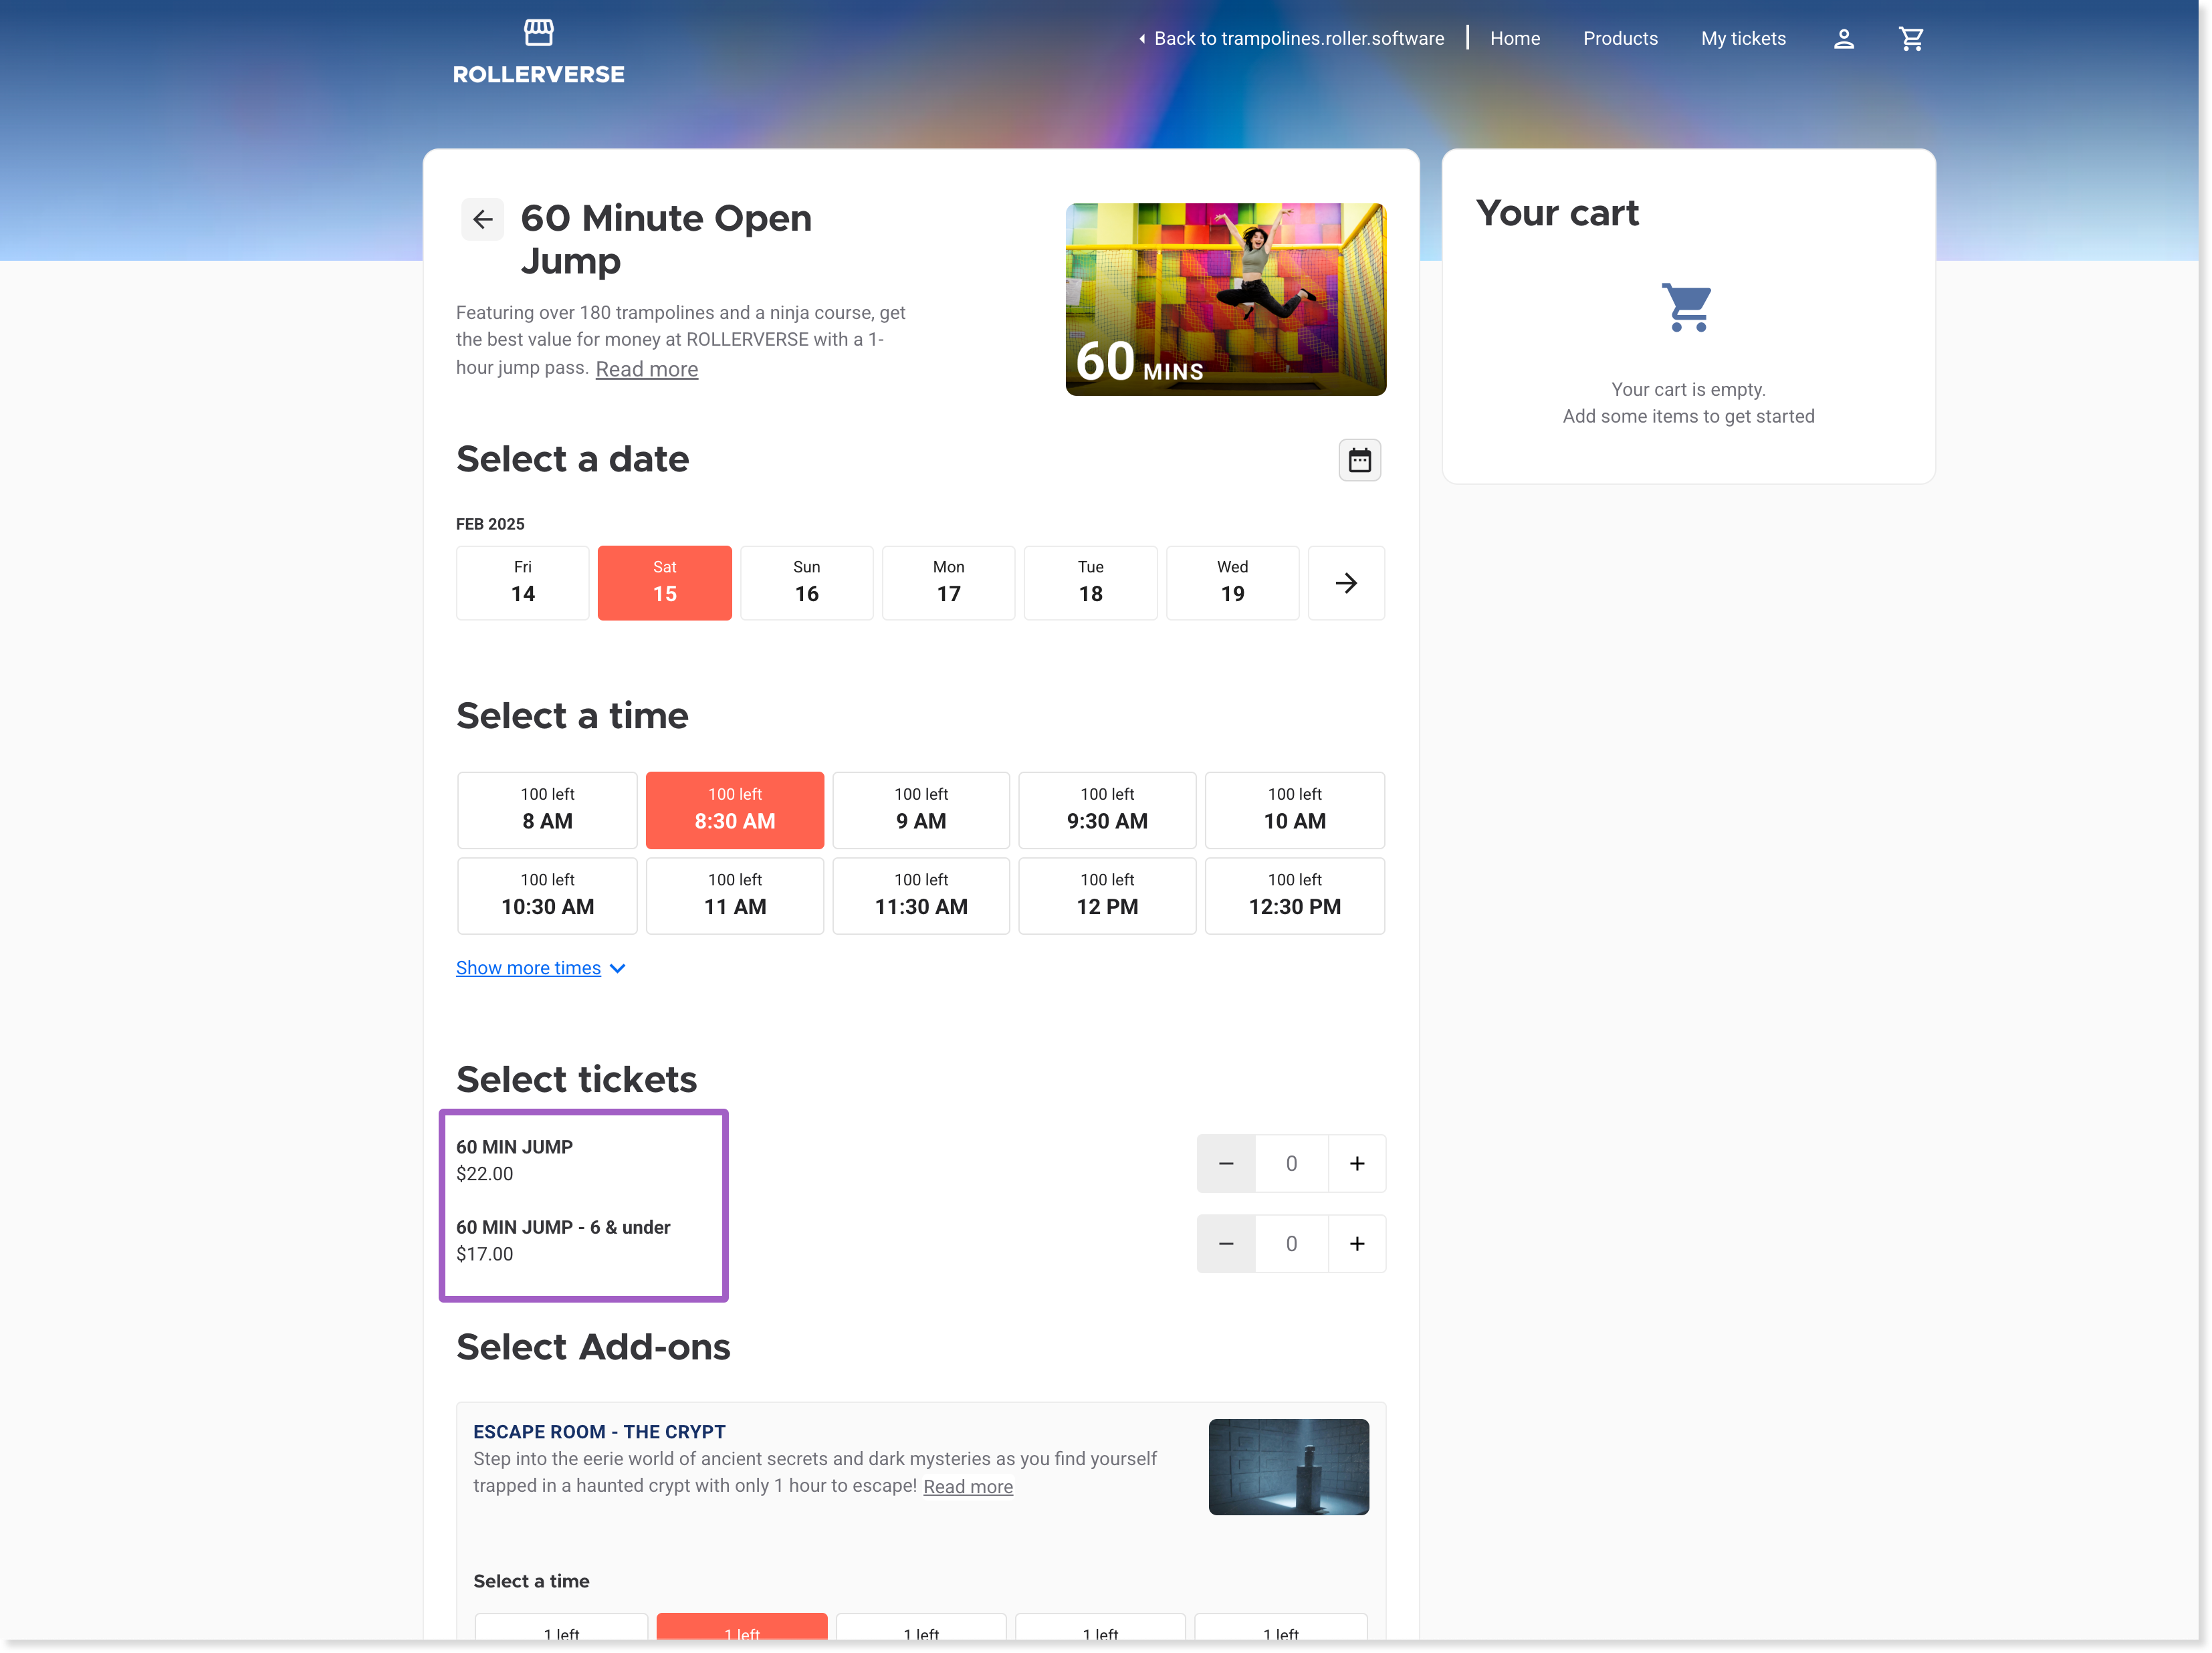Click the $22.00 ticket price
Viewport: 2212px width, 1653px height.
pyautogui.click(x=484, y=1174)
